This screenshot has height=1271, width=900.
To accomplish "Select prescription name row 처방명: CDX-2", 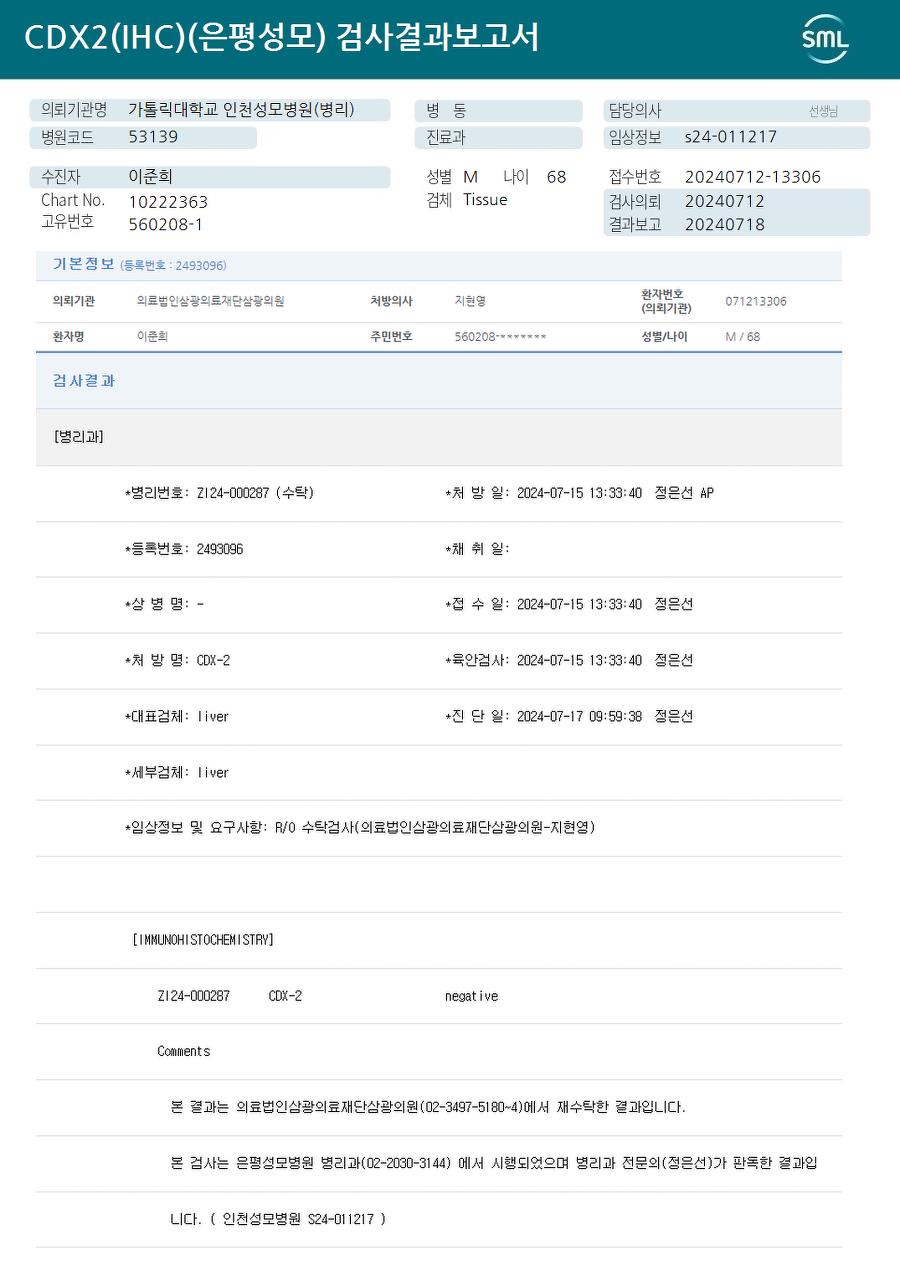I will point(177,661).
